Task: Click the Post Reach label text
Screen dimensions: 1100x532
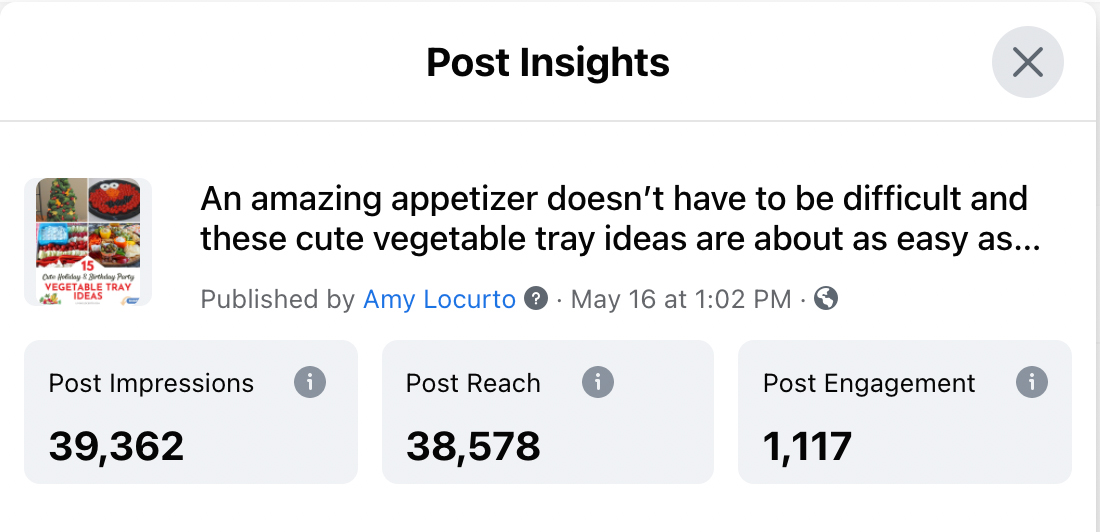Action: 474,383
